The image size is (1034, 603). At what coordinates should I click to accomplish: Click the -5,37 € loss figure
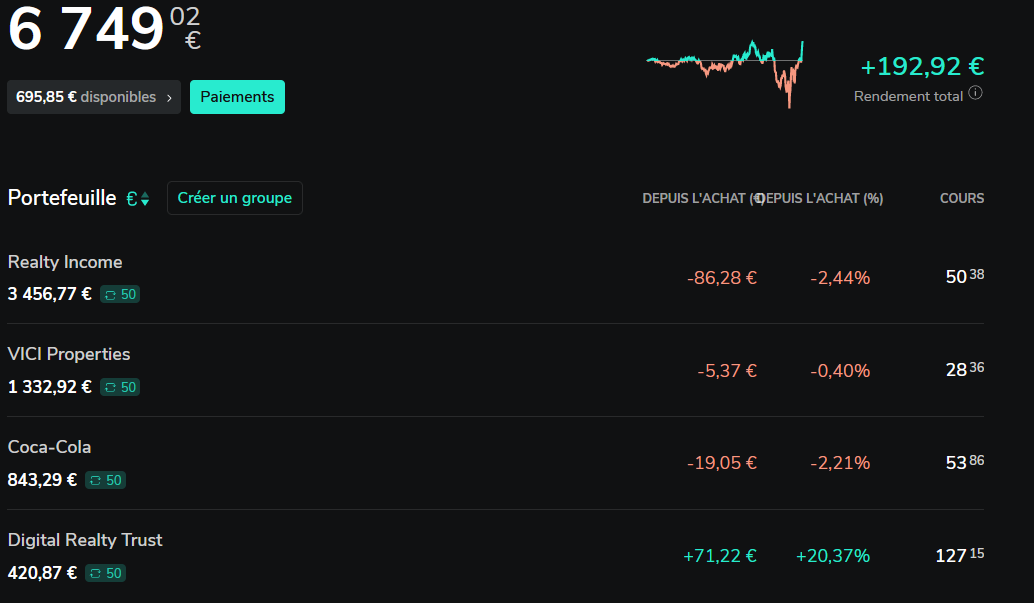pos(727,371)
